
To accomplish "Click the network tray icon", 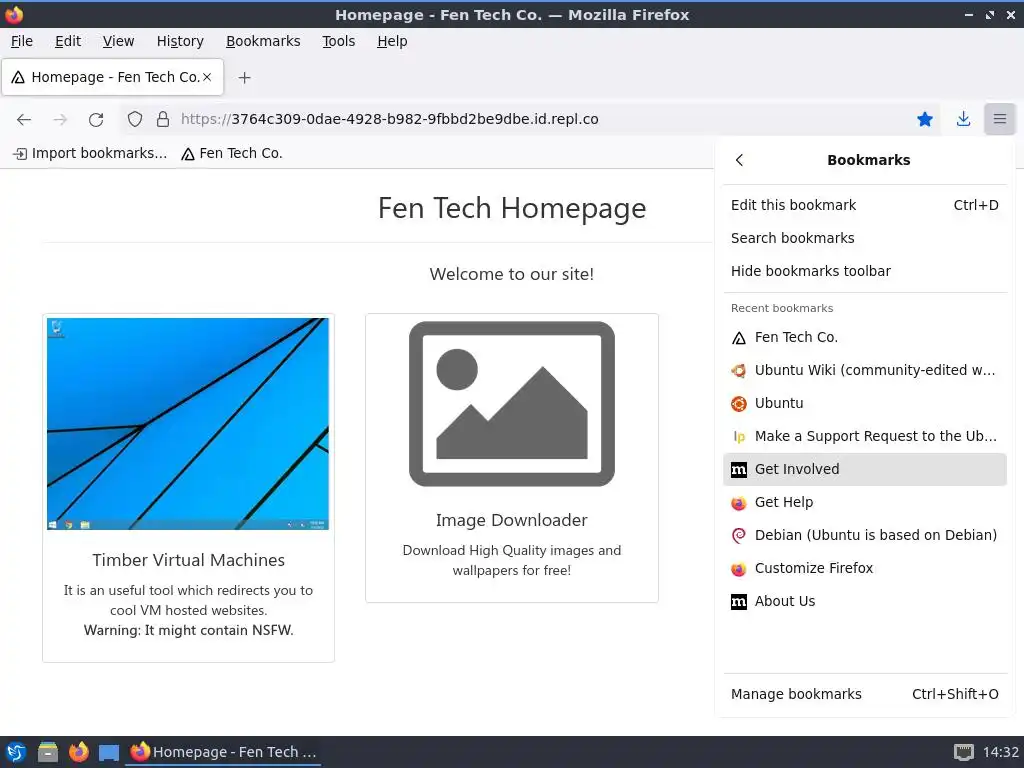I will pos(963,752).
